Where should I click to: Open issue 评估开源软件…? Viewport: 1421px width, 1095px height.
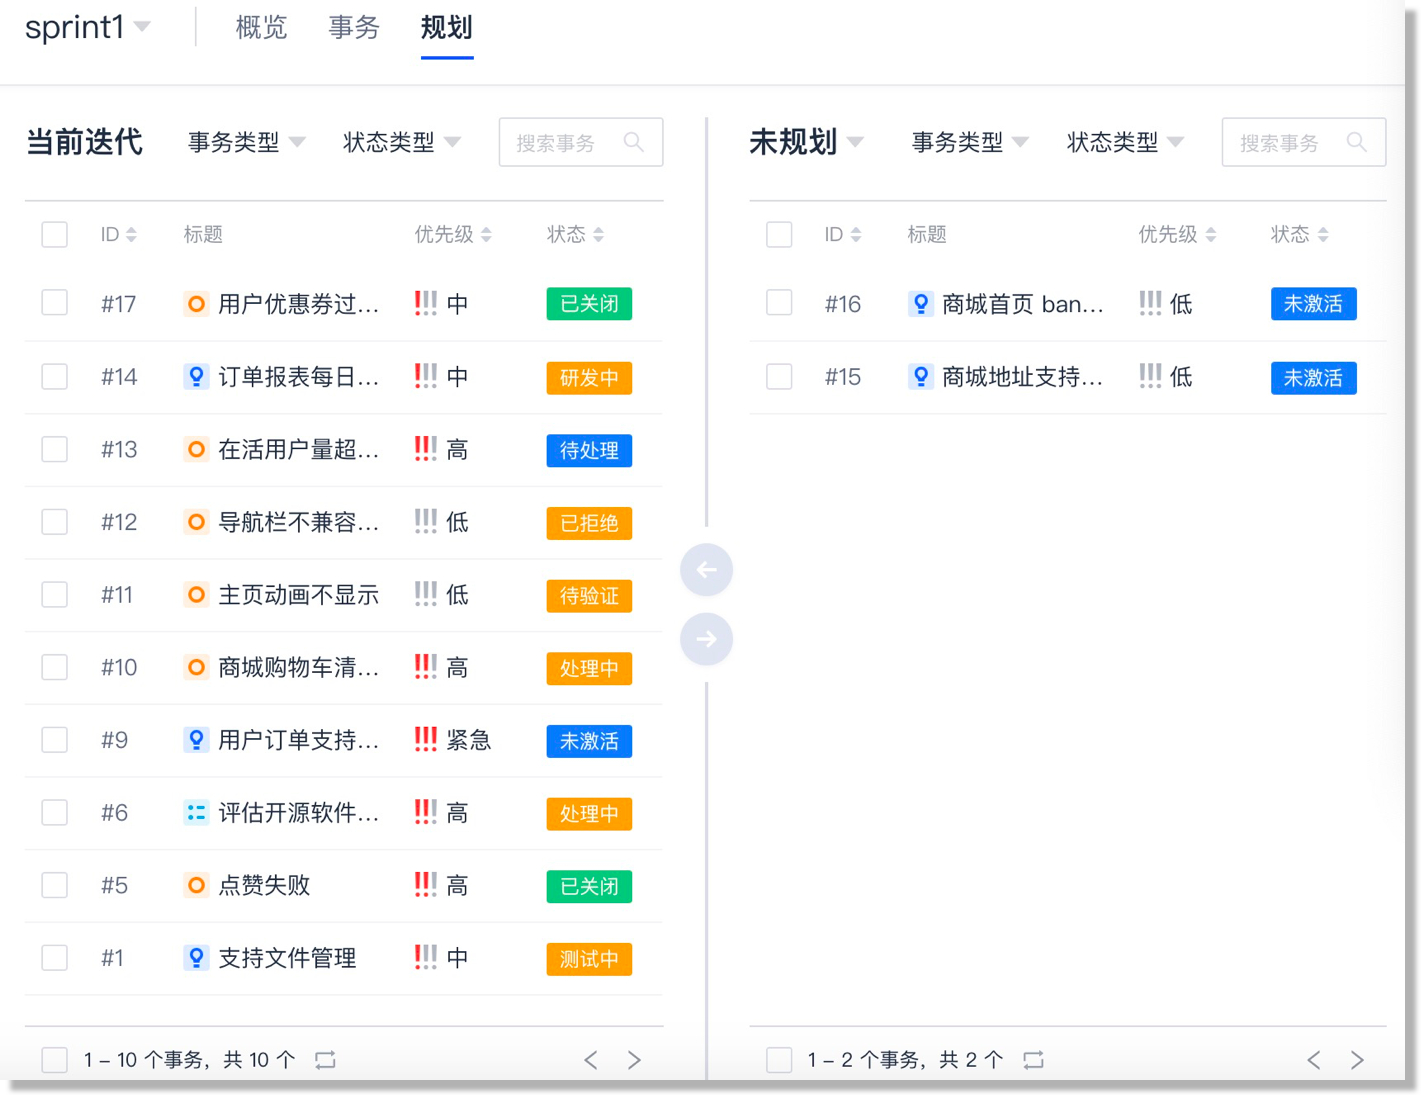pos(299,813)
